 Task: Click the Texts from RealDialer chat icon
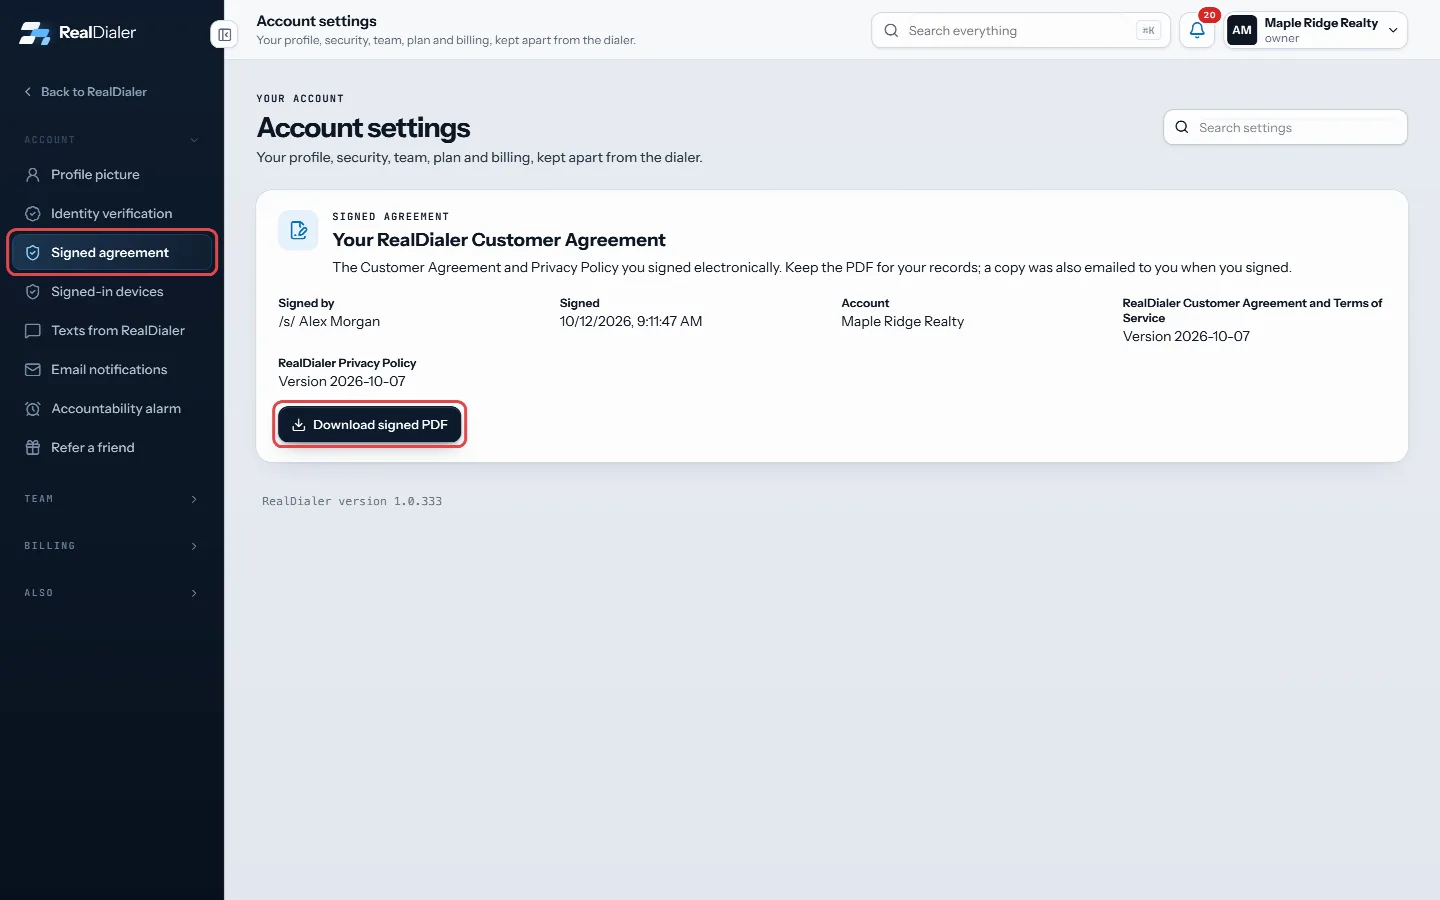(33, 331)
